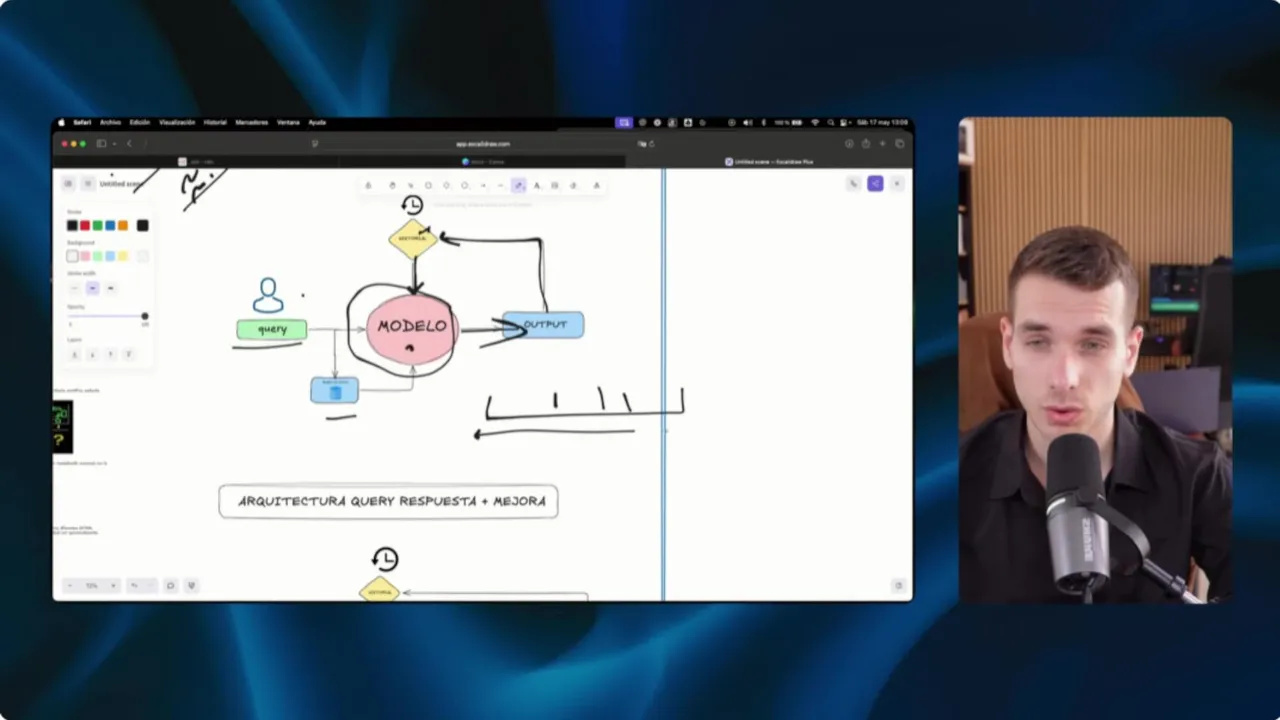This screenshot has height=720, width=1280.
Task: Open the sidebar list icon beside scene name
Action: pyautogui.click(x=88, y=184)
